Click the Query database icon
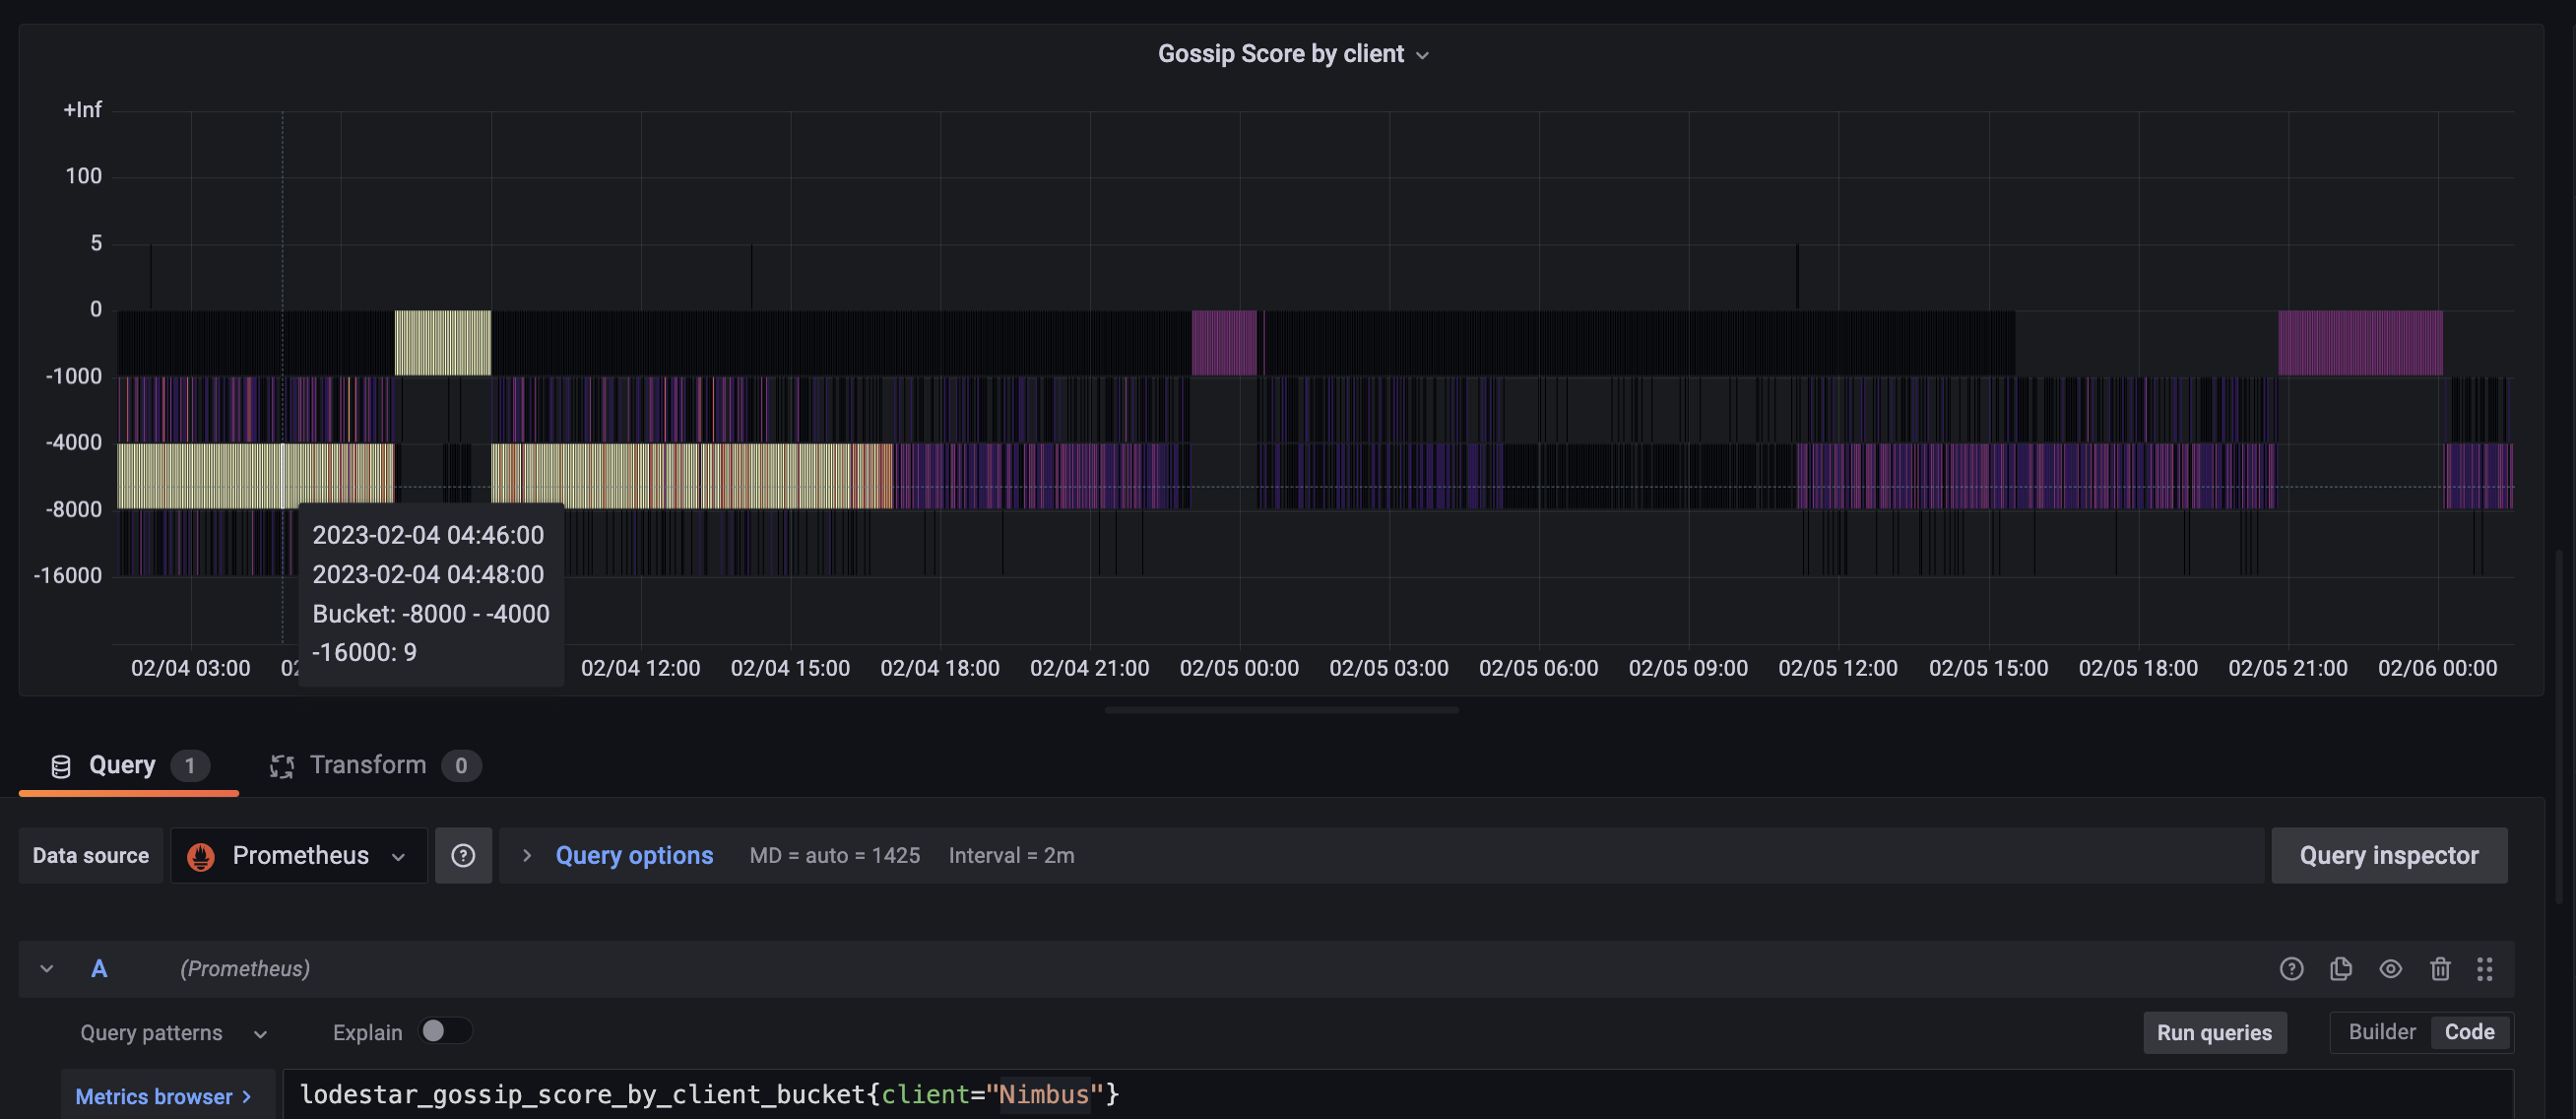This screenshot has height=1119, width=2576. tap(61, 766)
